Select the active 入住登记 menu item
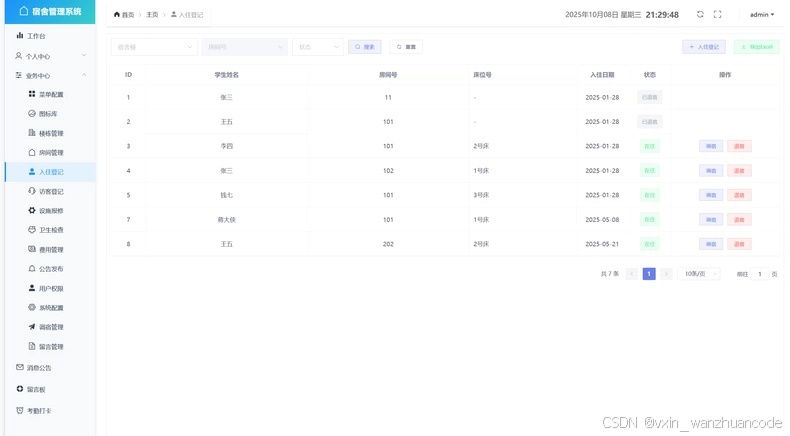790x436 pixels. click(50, 172)
